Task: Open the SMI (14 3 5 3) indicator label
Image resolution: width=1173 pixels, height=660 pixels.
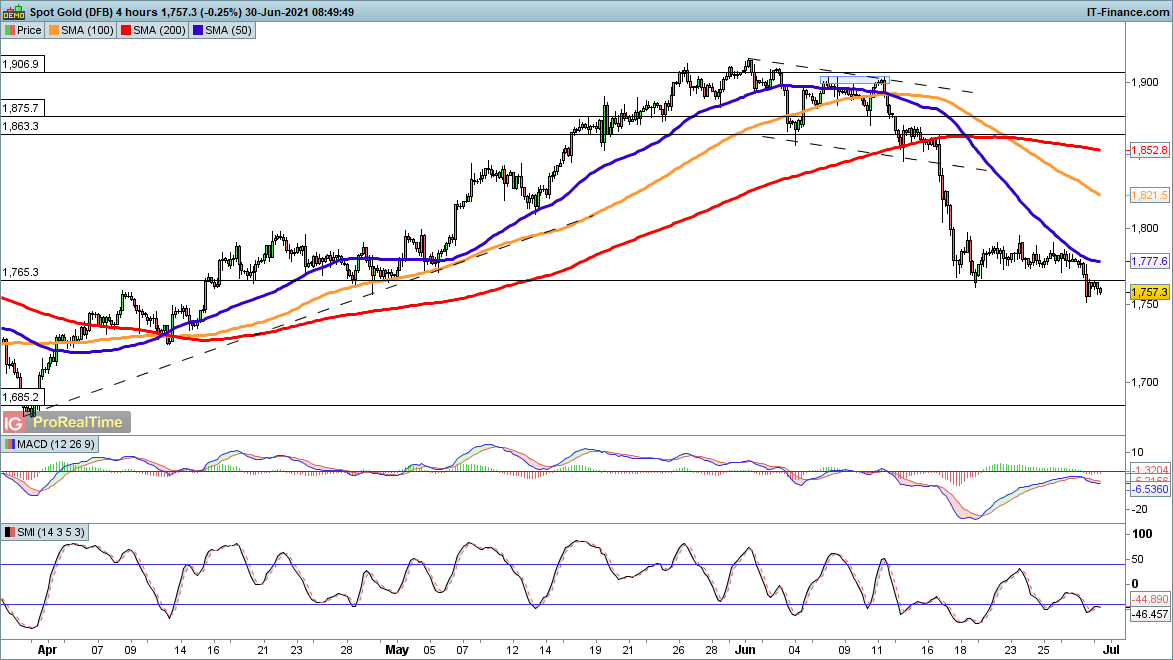Action: pyautogui.click(x=46, y=531)
